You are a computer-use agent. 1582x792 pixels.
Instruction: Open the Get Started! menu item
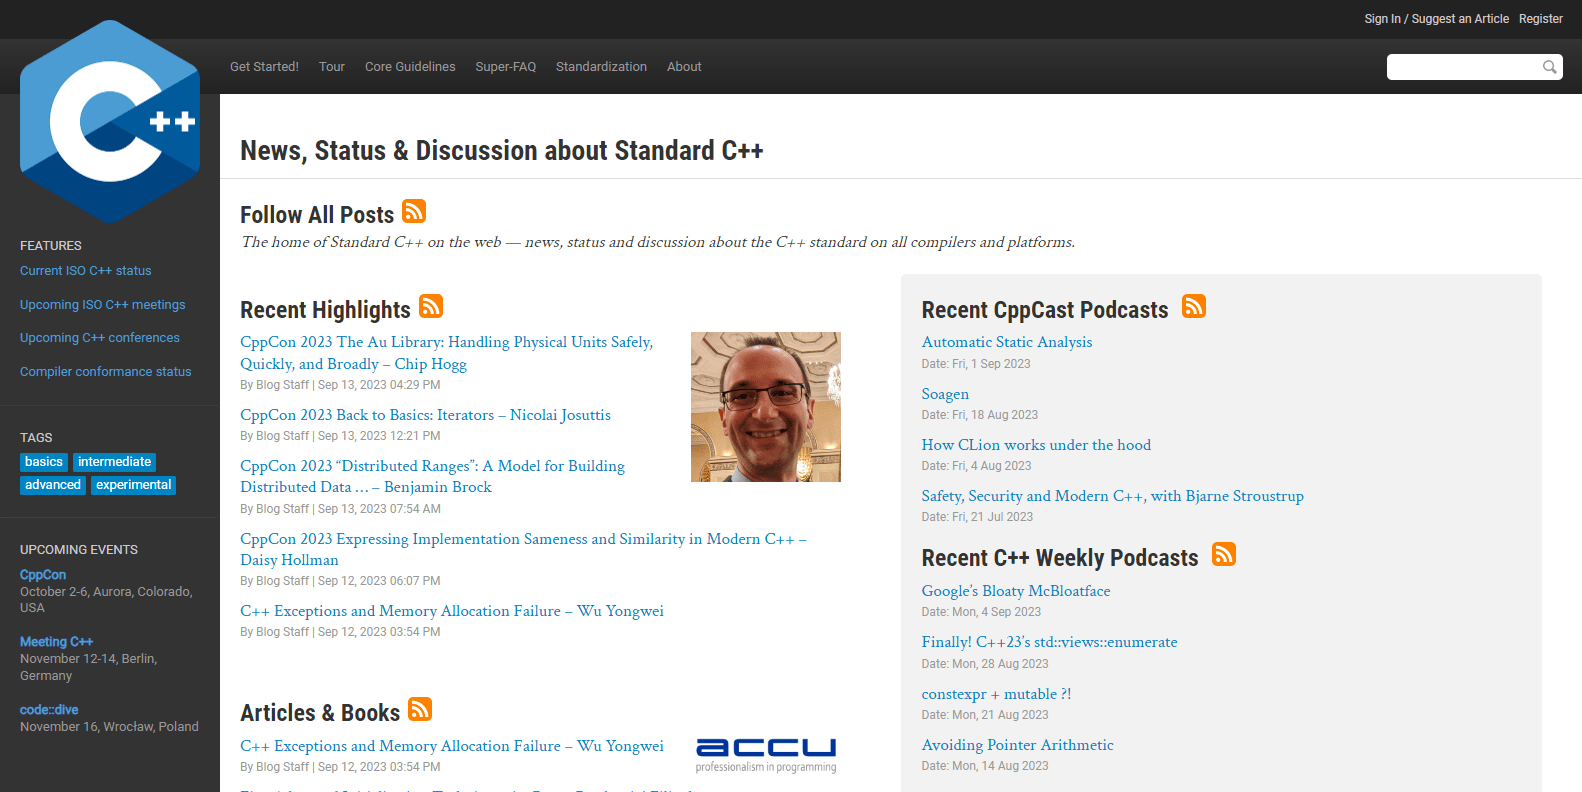tap(264, 67)
